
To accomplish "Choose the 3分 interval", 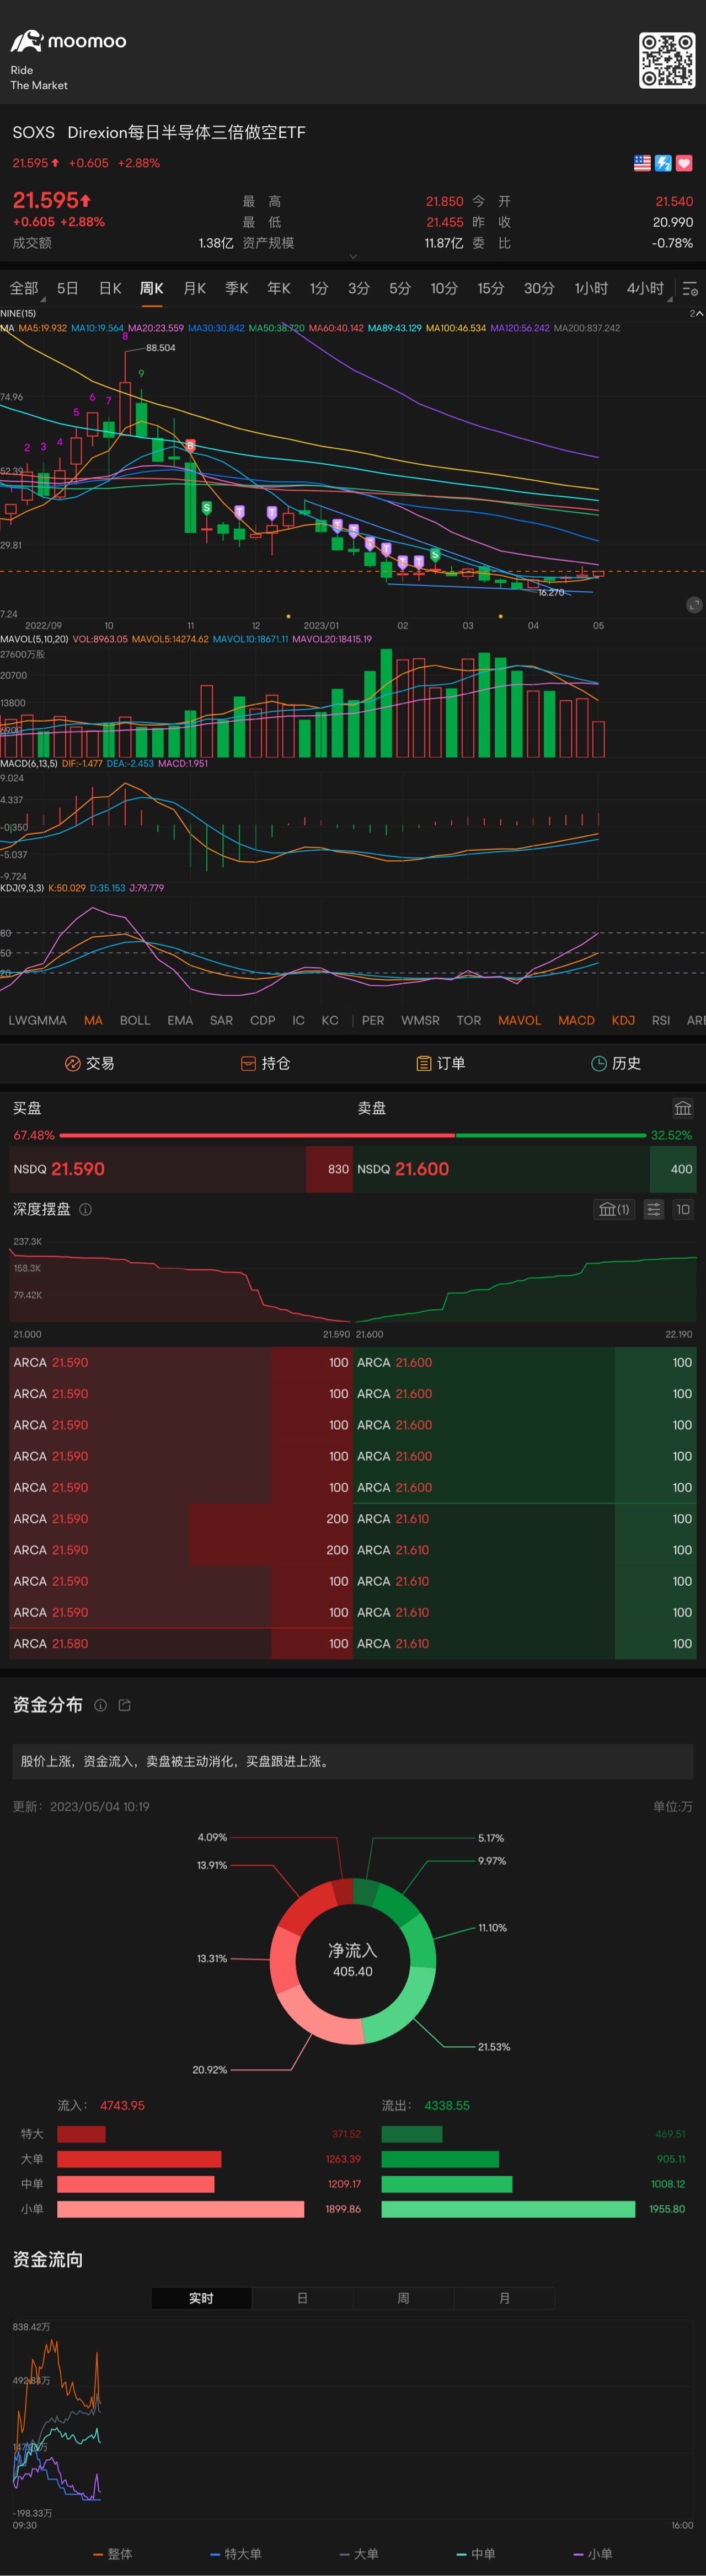I will pyautogui.click(x=359, y=288).
